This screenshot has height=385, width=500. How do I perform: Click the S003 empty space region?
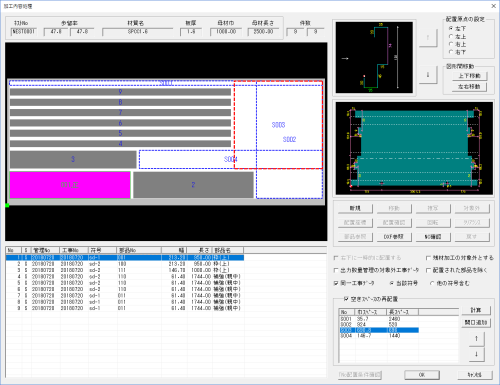click(278, 125)
